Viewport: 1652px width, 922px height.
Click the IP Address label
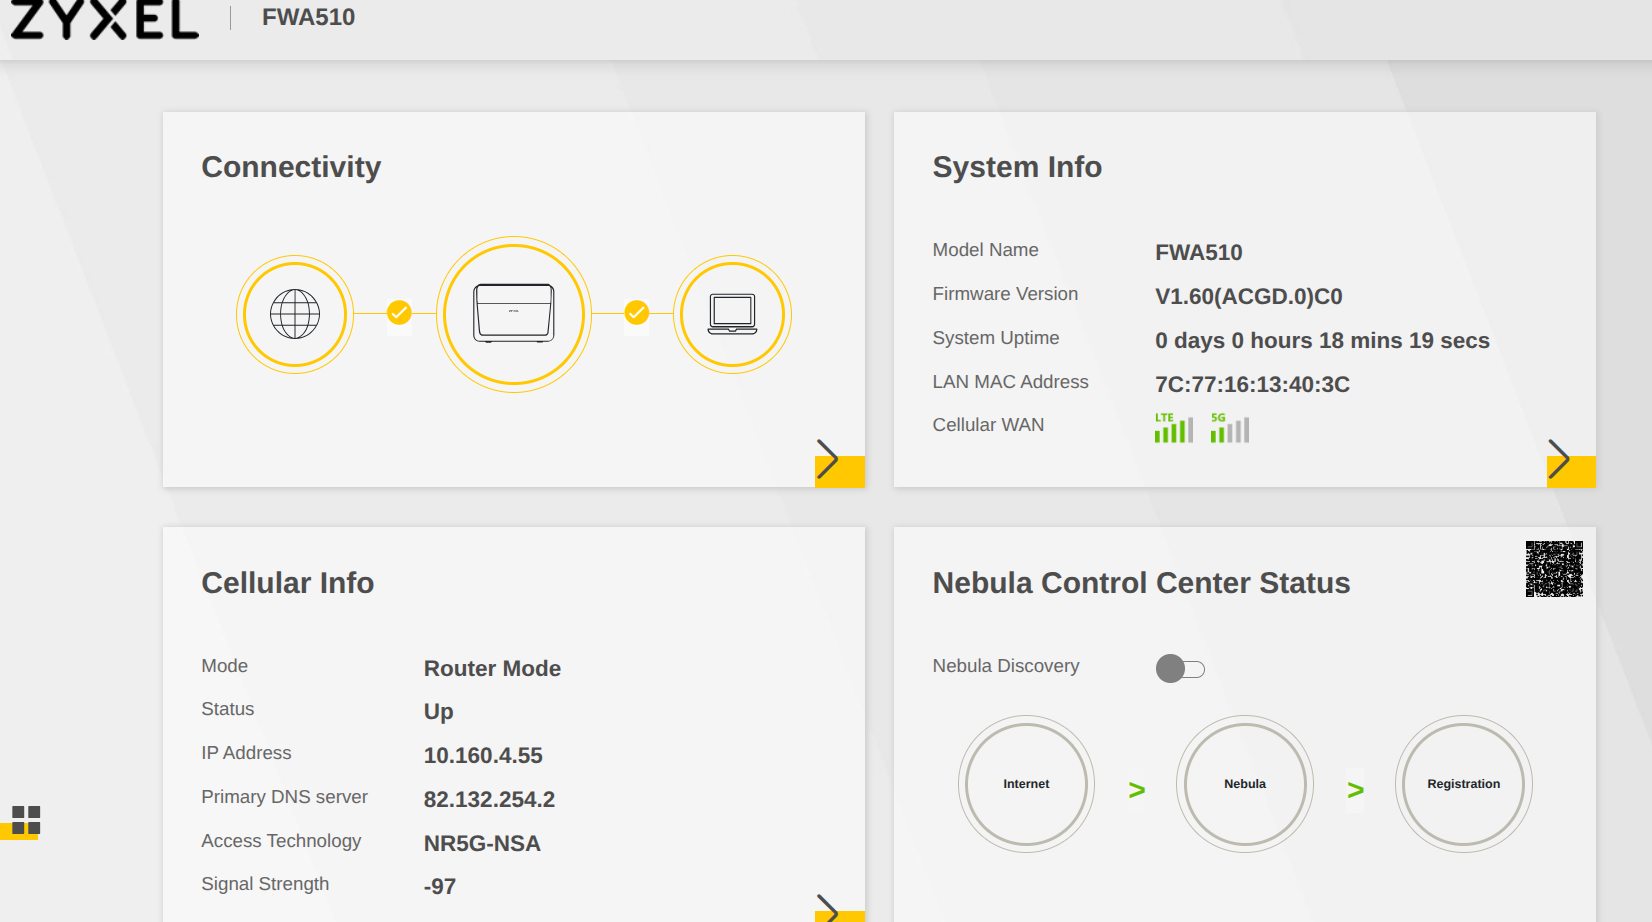point(246,753)
